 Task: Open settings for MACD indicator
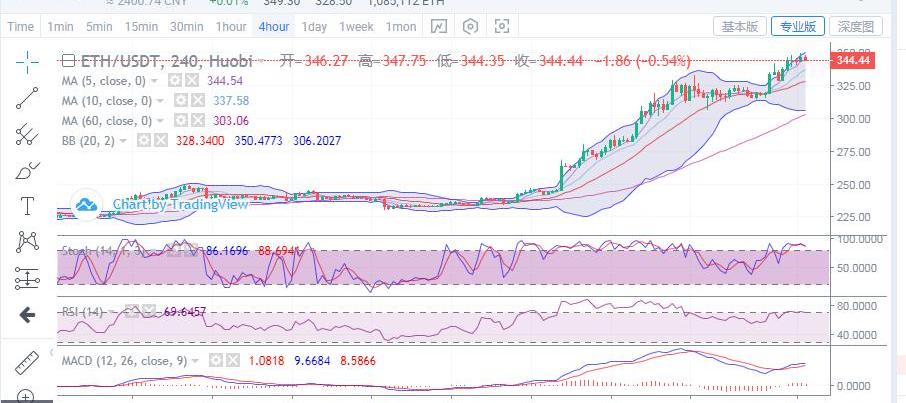pos(216,361)
